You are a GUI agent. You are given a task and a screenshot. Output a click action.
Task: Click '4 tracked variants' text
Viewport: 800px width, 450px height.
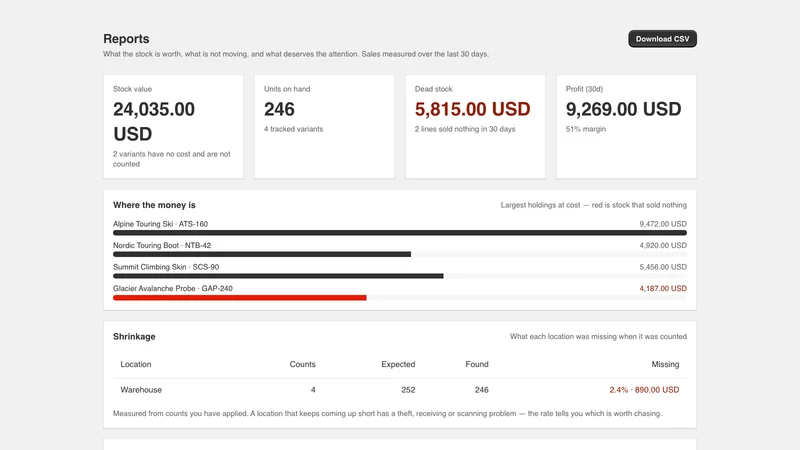(x=293, y=129)
